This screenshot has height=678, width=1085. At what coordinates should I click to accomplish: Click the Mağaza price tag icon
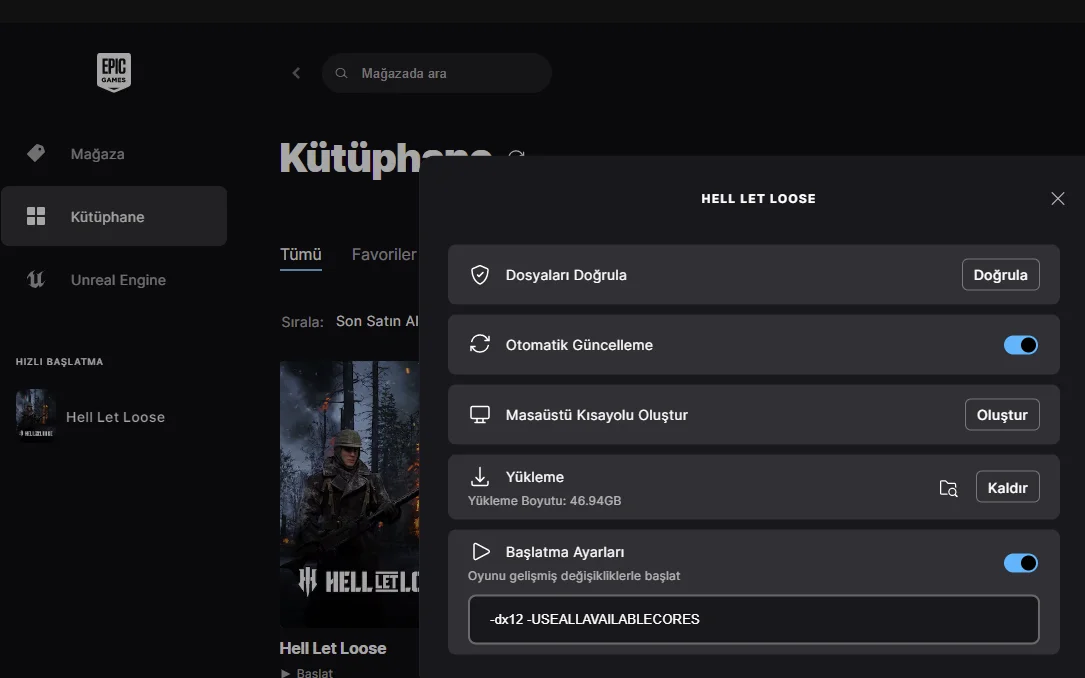[36, 153]
